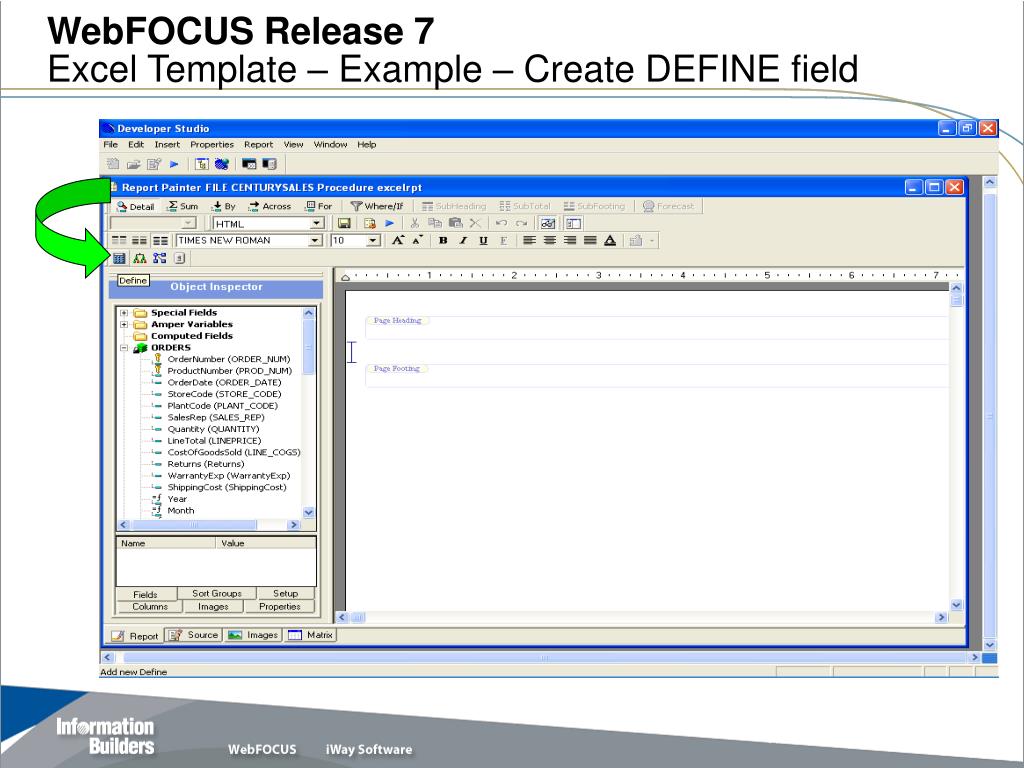1024x768 pixels.
Task: Open the Sort Groups tab in Object Inspector
Action: pyautogui.click(x=217, y=594)
